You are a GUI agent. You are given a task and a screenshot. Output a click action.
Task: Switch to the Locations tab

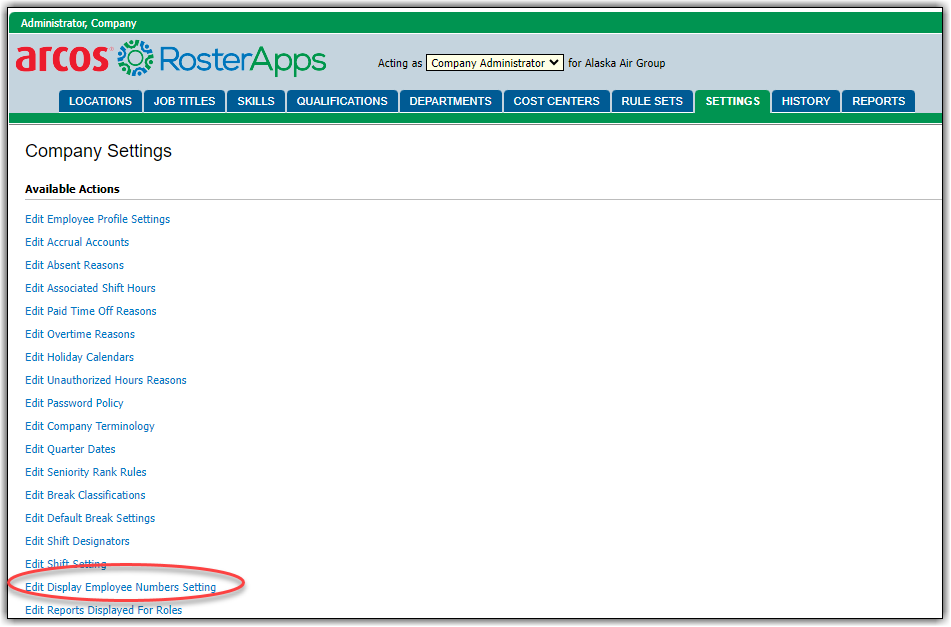tap(100, 101)
